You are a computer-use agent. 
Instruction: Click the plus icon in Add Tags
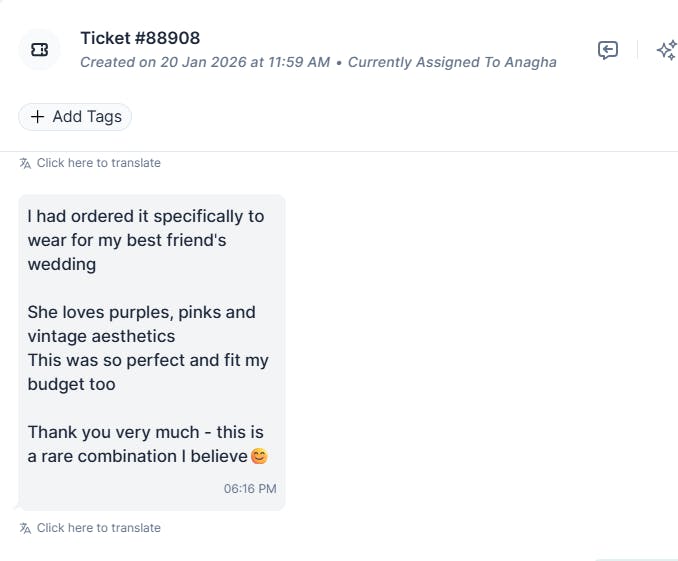coord(38,117)
